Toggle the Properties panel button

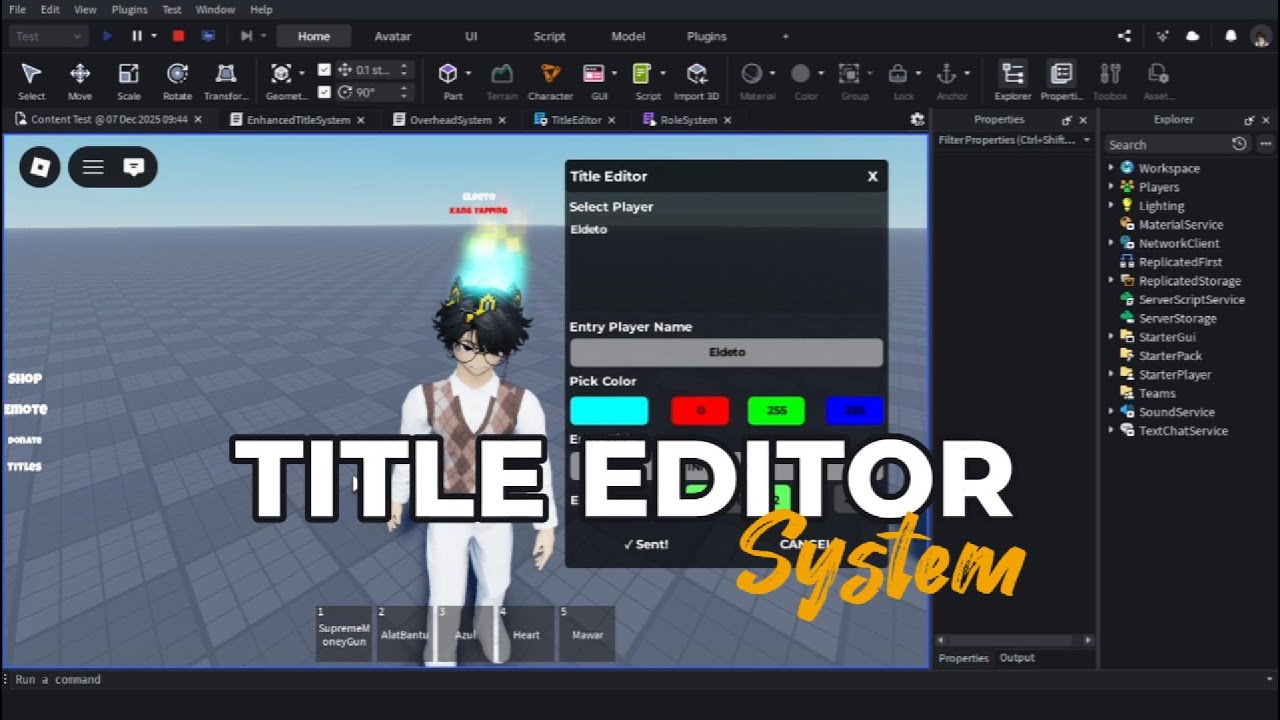1061,81
